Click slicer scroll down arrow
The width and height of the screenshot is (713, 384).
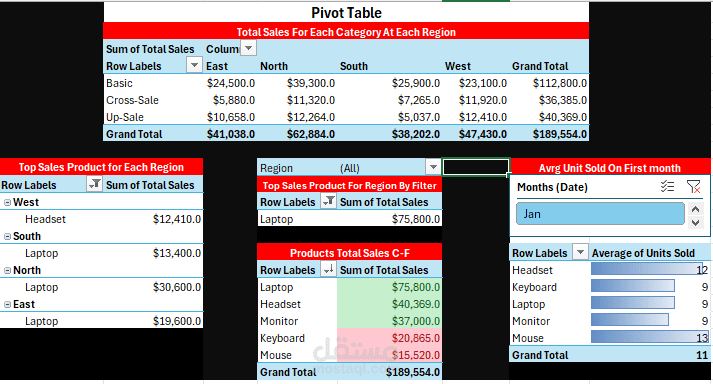click(695, 222)
